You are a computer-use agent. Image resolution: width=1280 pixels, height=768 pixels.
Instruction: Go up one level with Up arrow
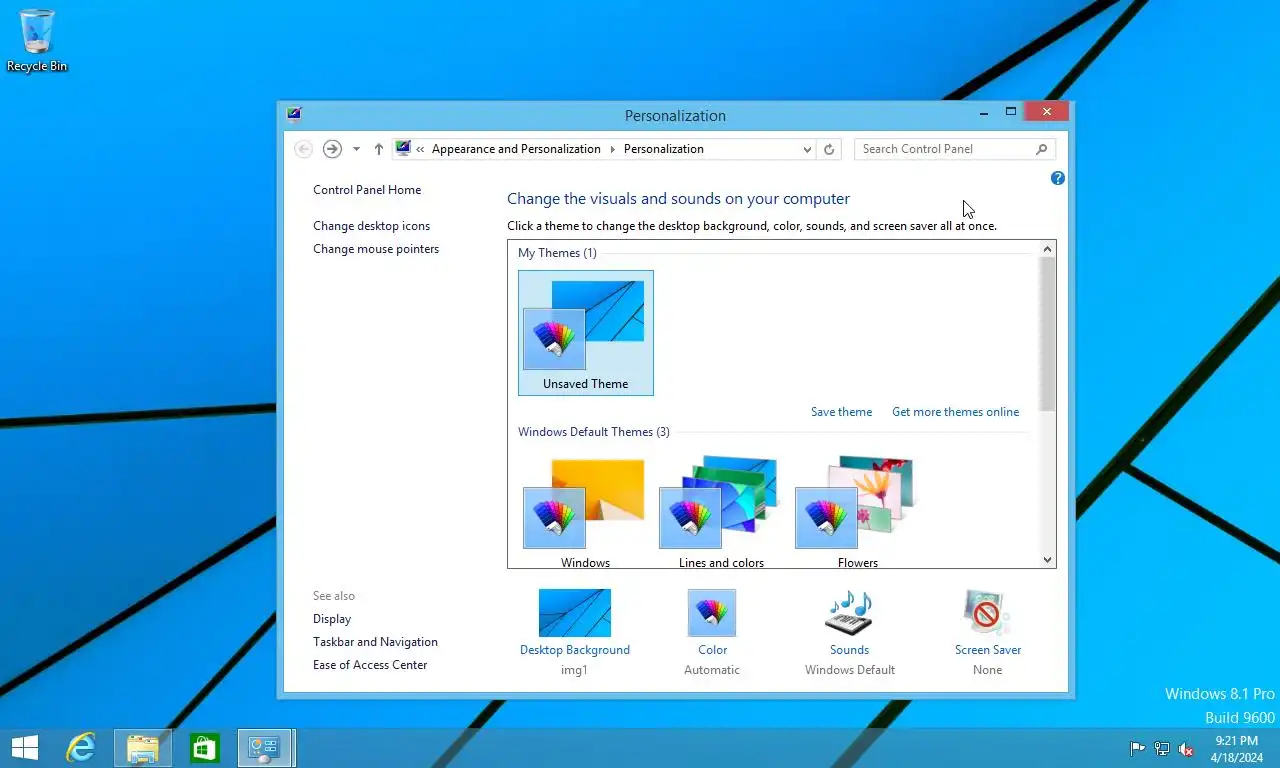coord(378,149)
